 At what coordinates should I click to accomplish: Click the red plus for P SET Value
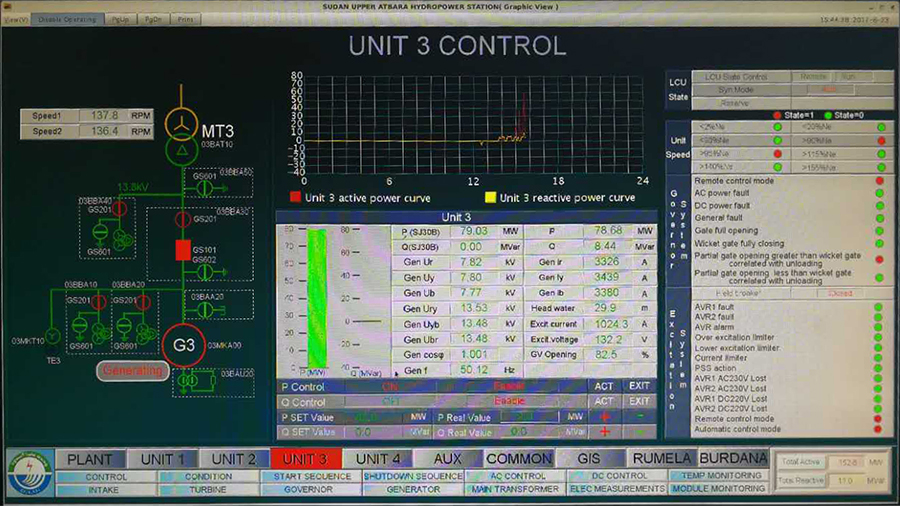[605, 417]
